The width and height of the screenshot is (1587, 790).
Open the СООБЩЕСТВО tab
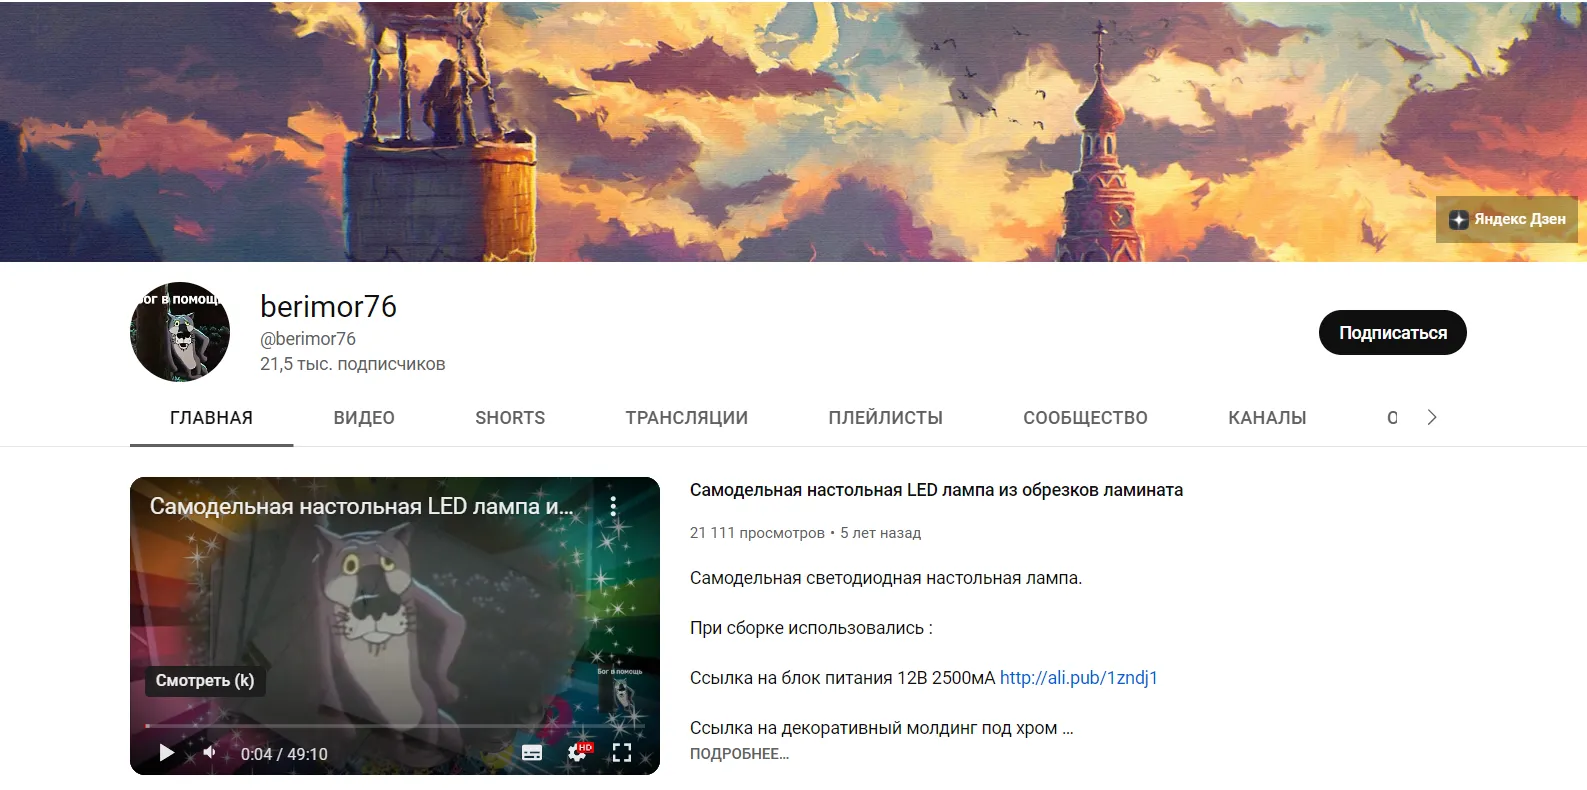pos(1085,418)
